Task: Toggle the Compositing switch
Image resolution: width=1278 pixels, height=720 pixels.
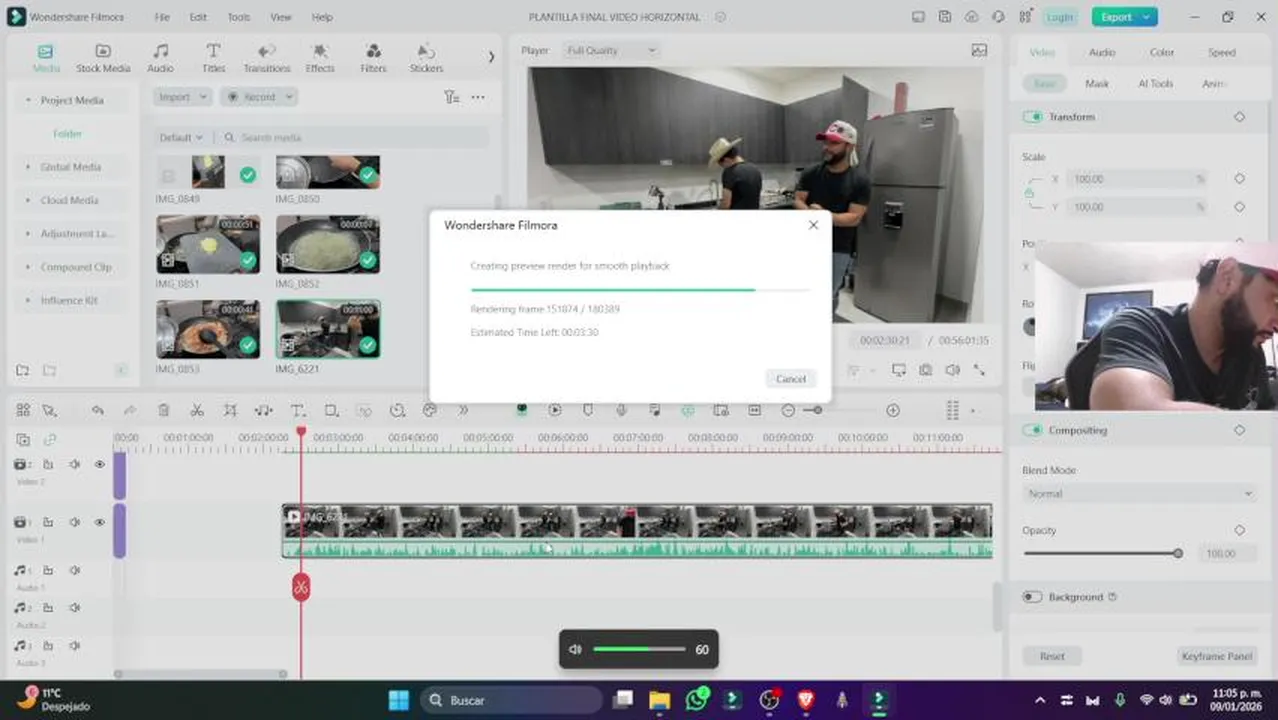Action: click(1033, 430)
